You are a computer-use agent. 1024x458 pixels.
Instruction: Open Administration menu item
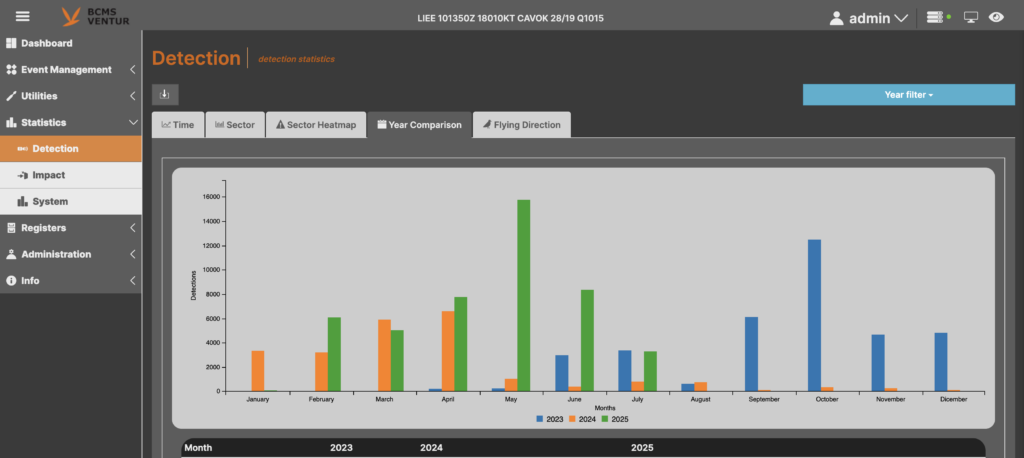[x=71, y=254]
